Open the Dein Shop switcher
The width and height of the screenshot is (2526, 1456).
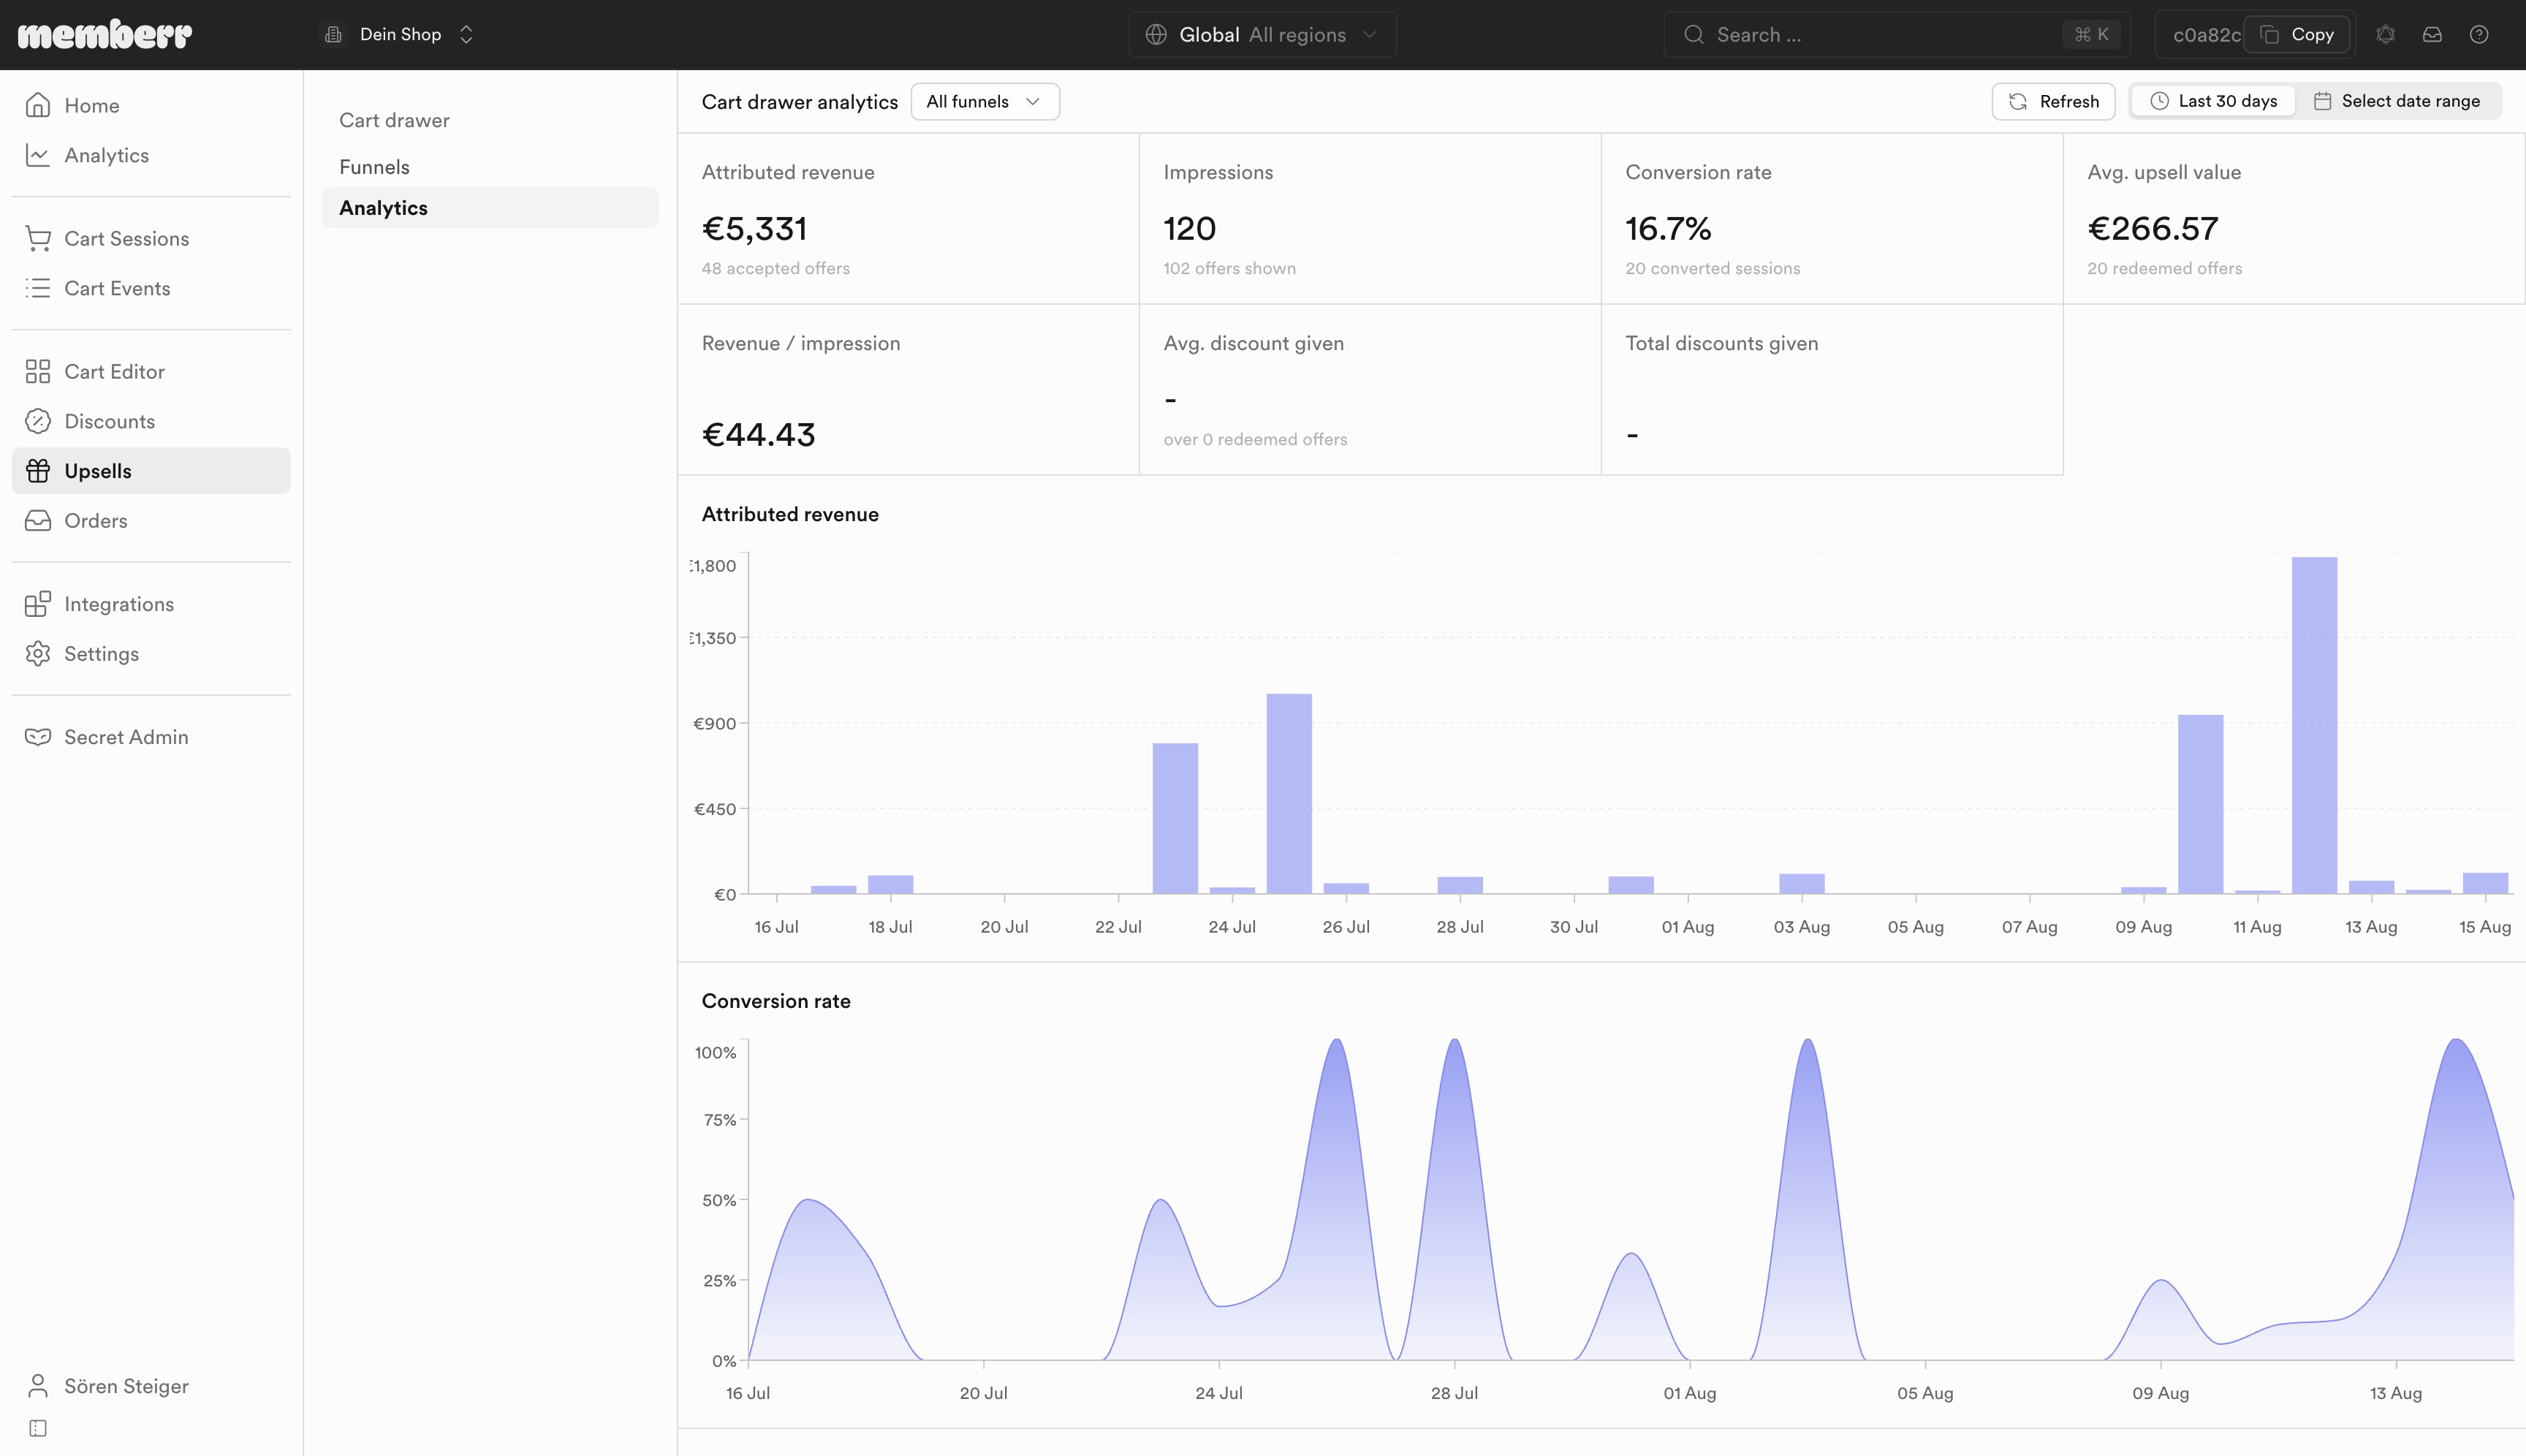(399, 35)
